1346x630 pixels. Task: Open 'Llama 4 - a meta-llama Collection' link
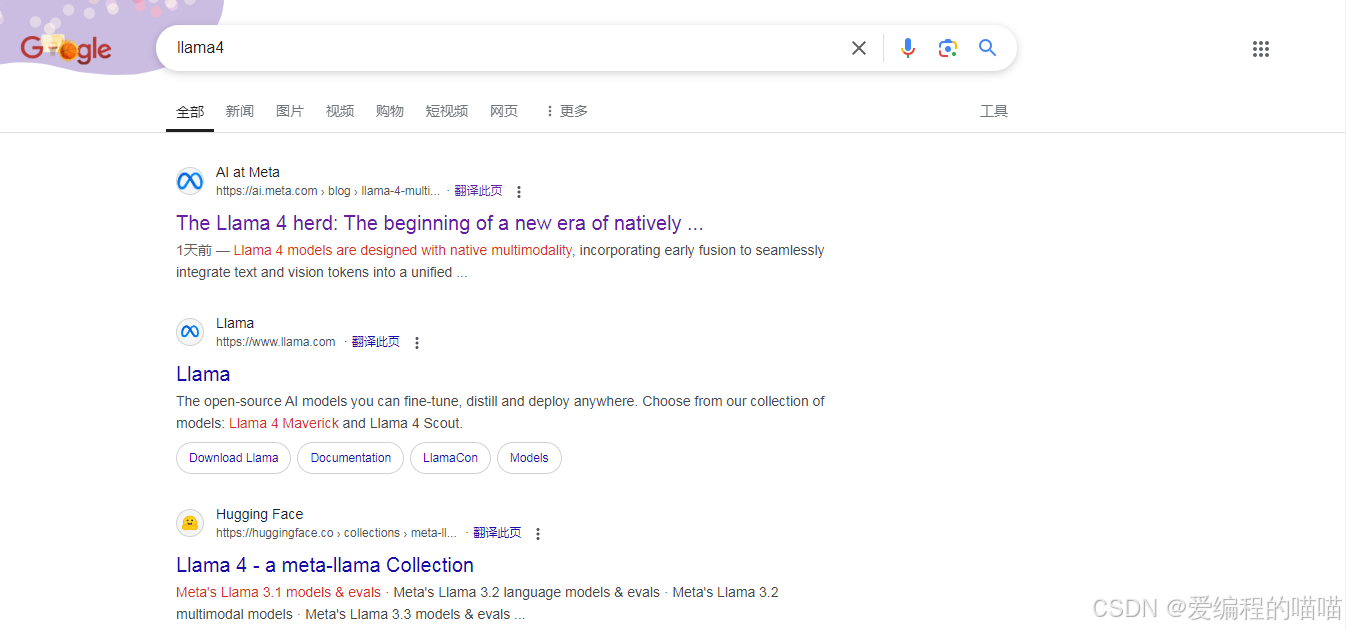(x=325, y=565)
